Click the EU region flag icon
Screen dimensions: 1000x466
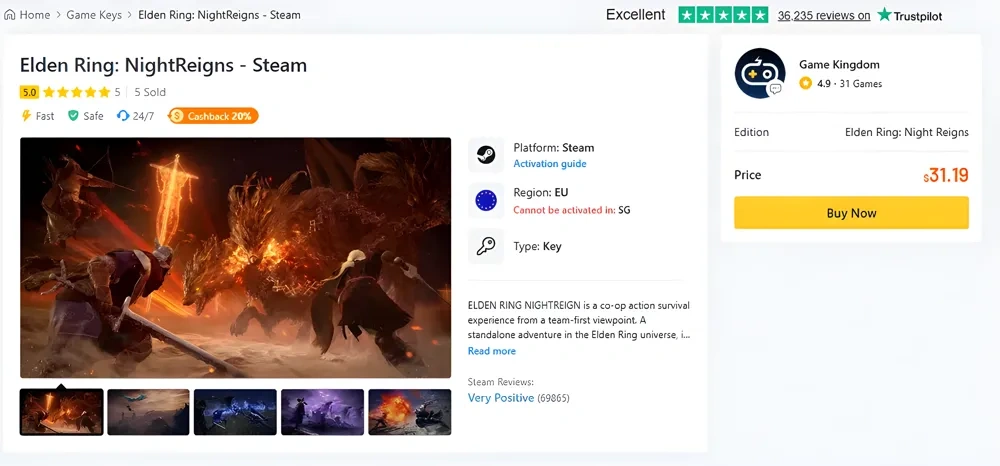(x=486, y=200)
